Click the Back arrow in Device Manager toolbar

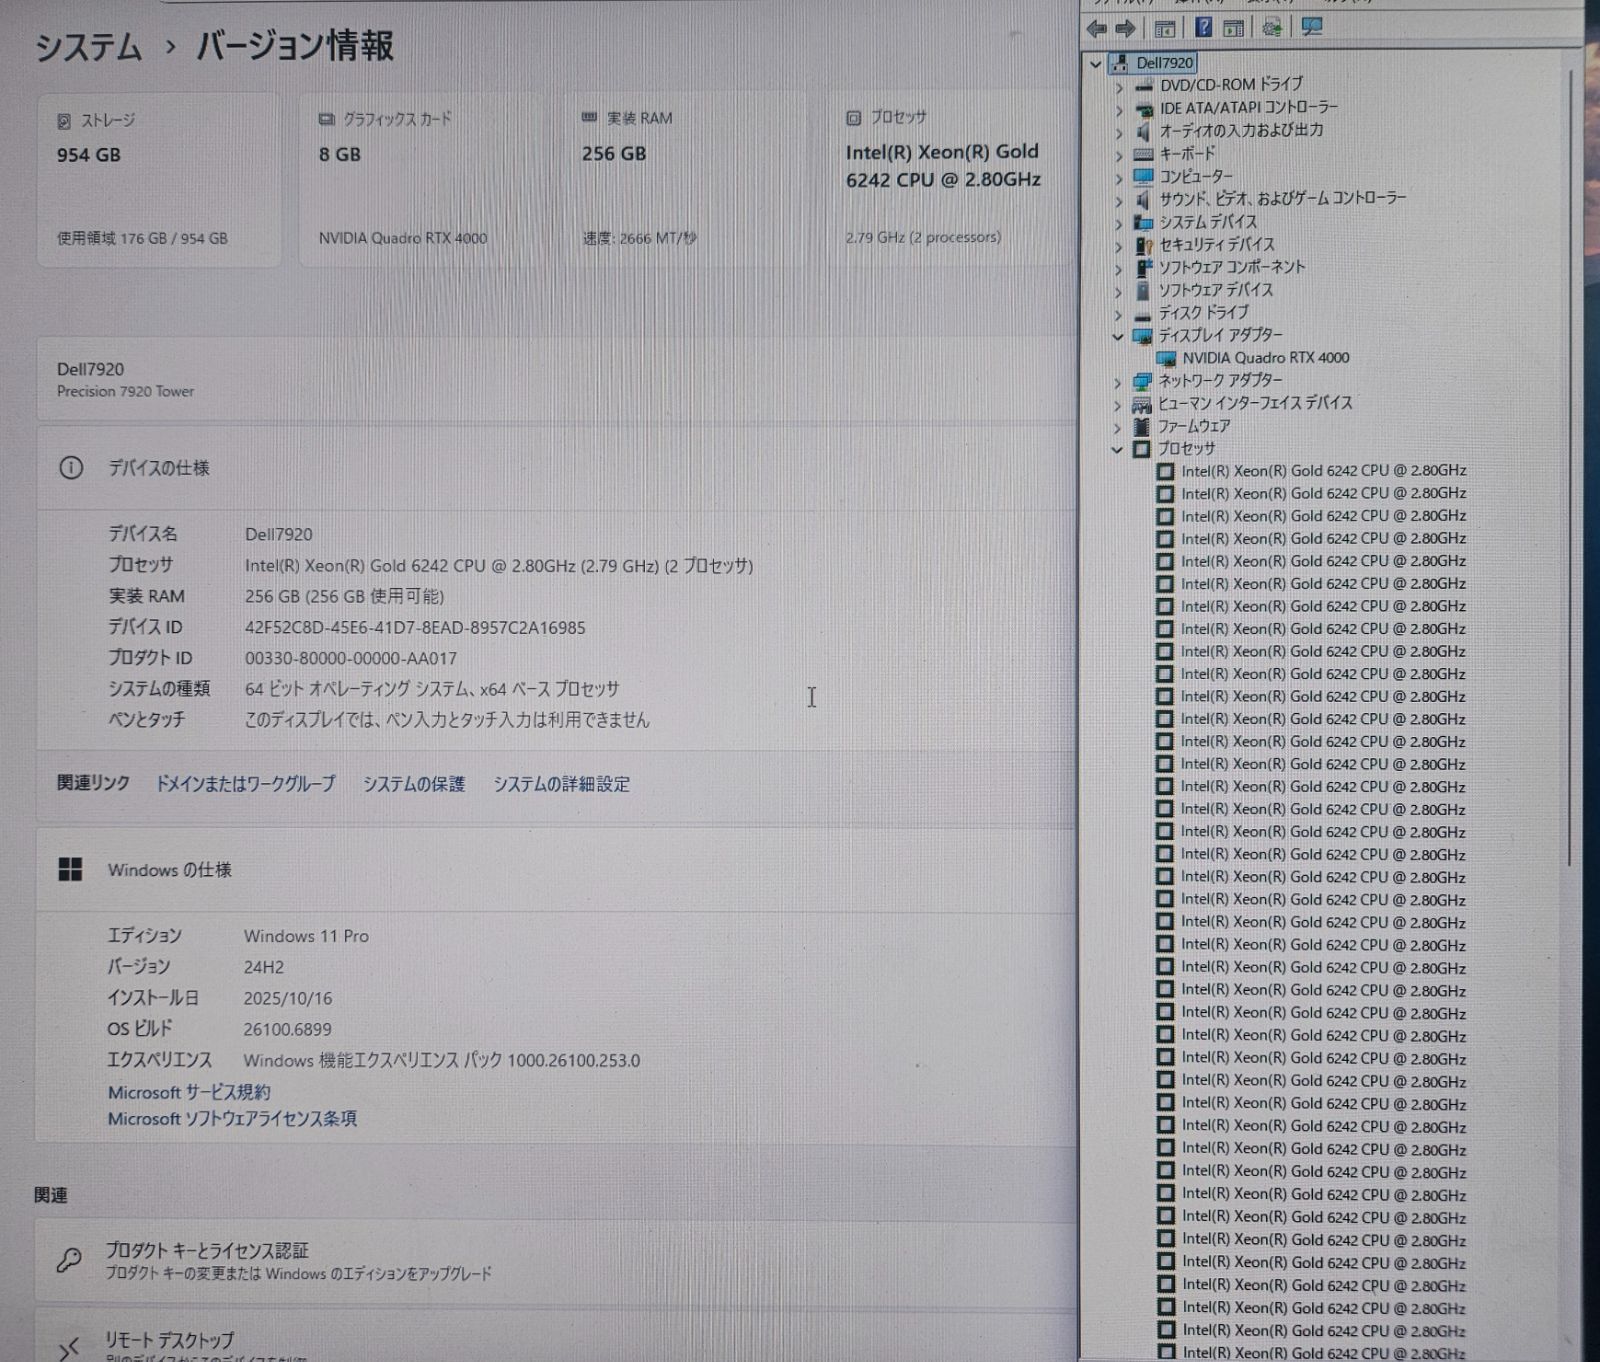pos(1097,29)
